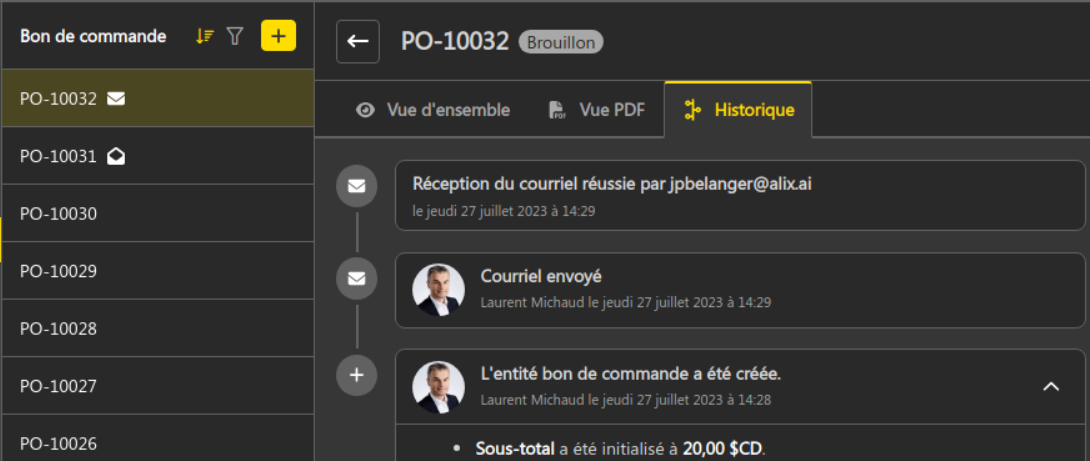
Task: Select PO-10029 in the list
Action: pyautogui.click(x=158, y=271)
